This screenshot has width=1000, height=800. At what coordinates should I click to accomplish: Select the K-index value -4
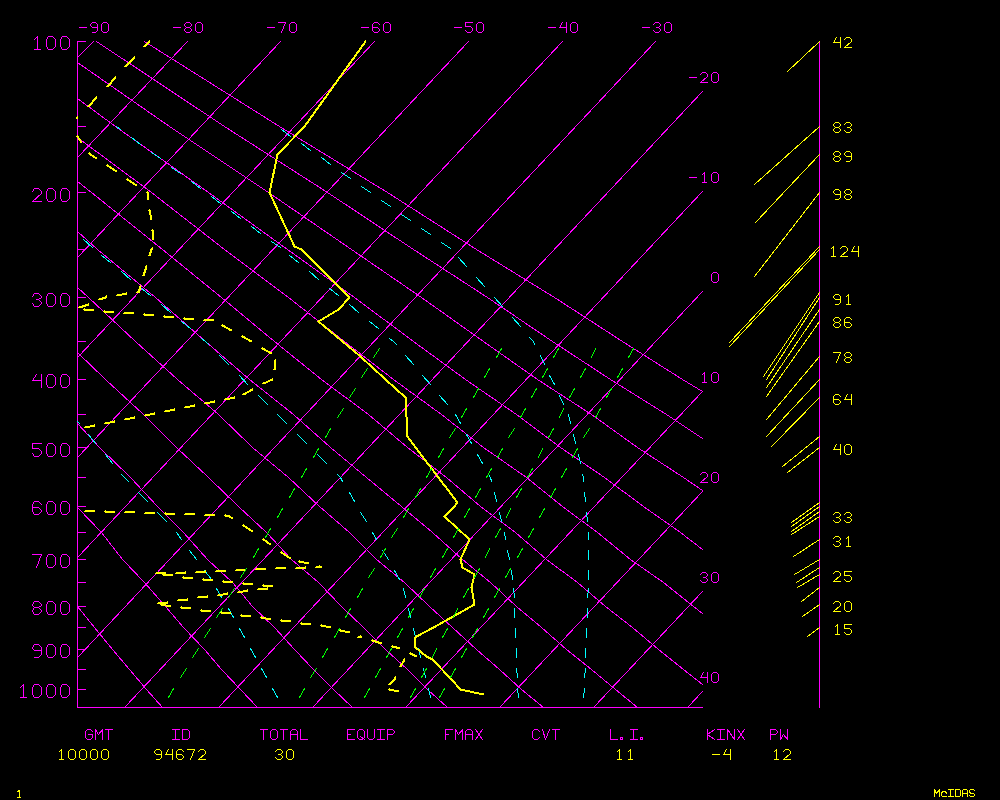tap(721, 755)
